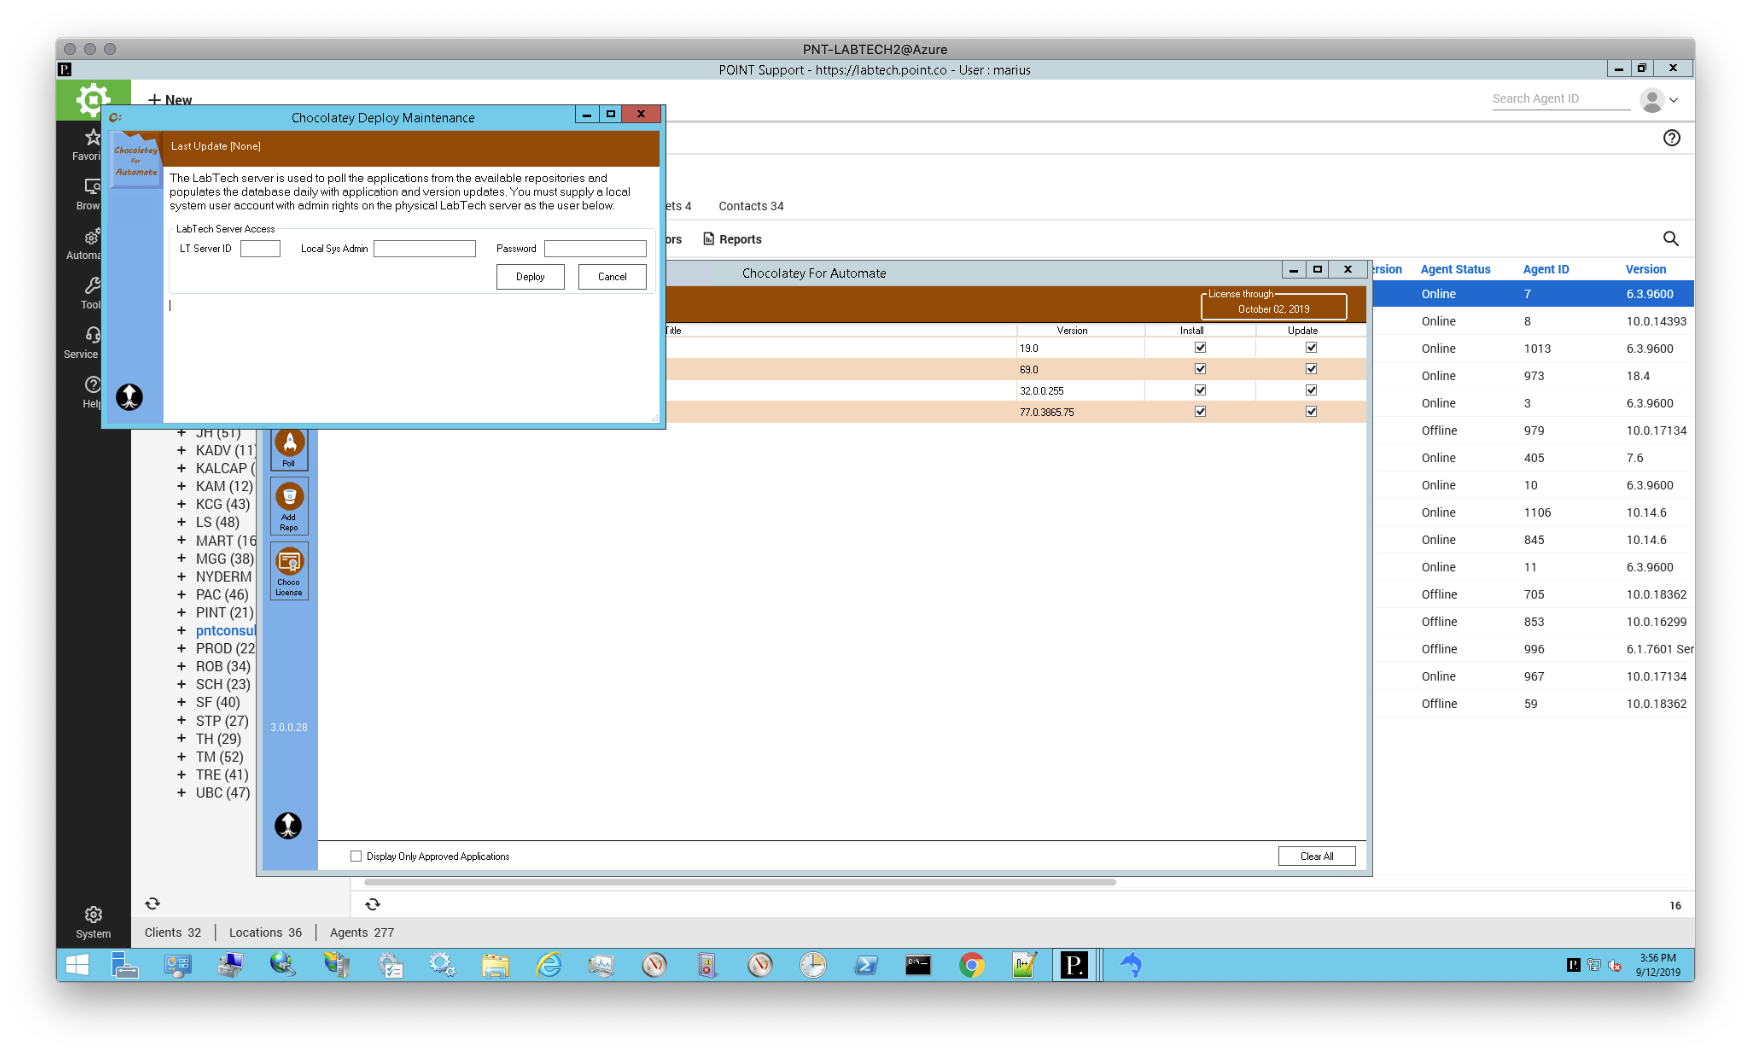
Task: Toggle Install checkbox for version 19.0
Action: [x=1200, y=348]
